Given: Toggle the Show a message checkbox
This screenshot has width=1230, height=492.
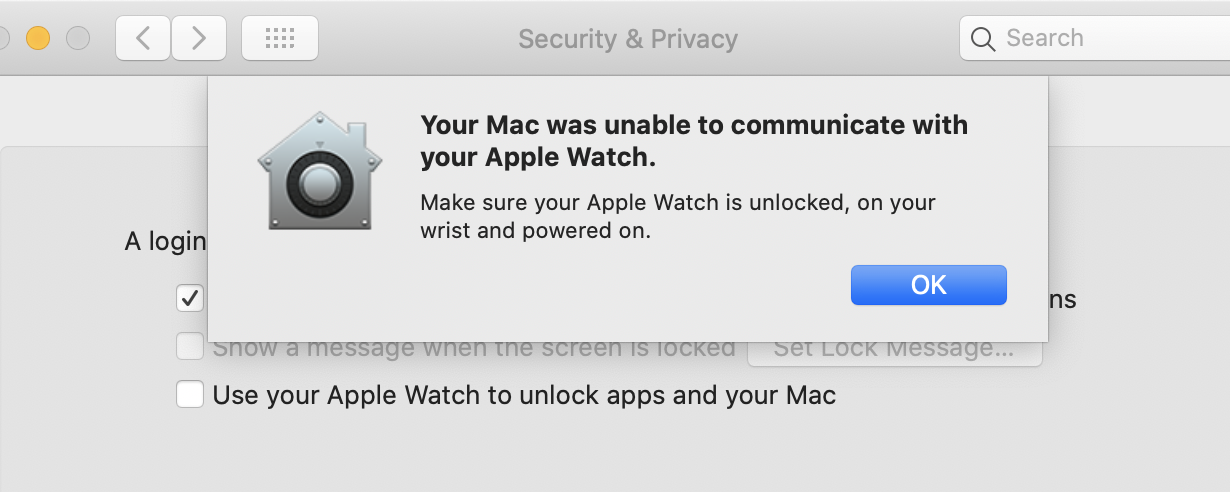Looking at the screenshot, I should click(189, 347).
